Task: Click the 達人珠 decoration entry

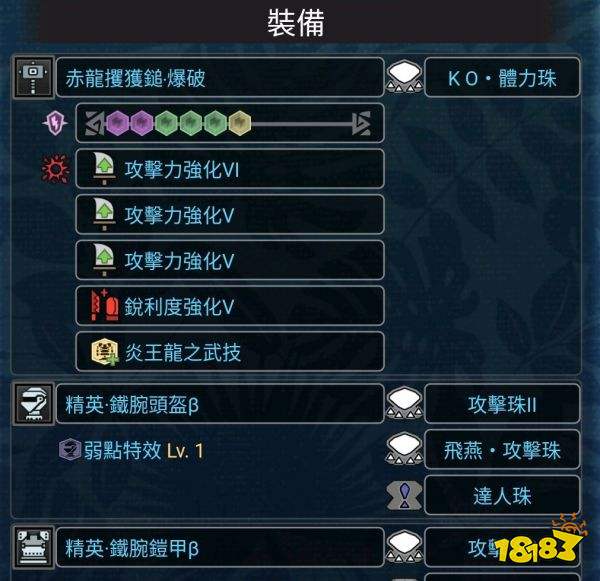Action: (502, 495)
